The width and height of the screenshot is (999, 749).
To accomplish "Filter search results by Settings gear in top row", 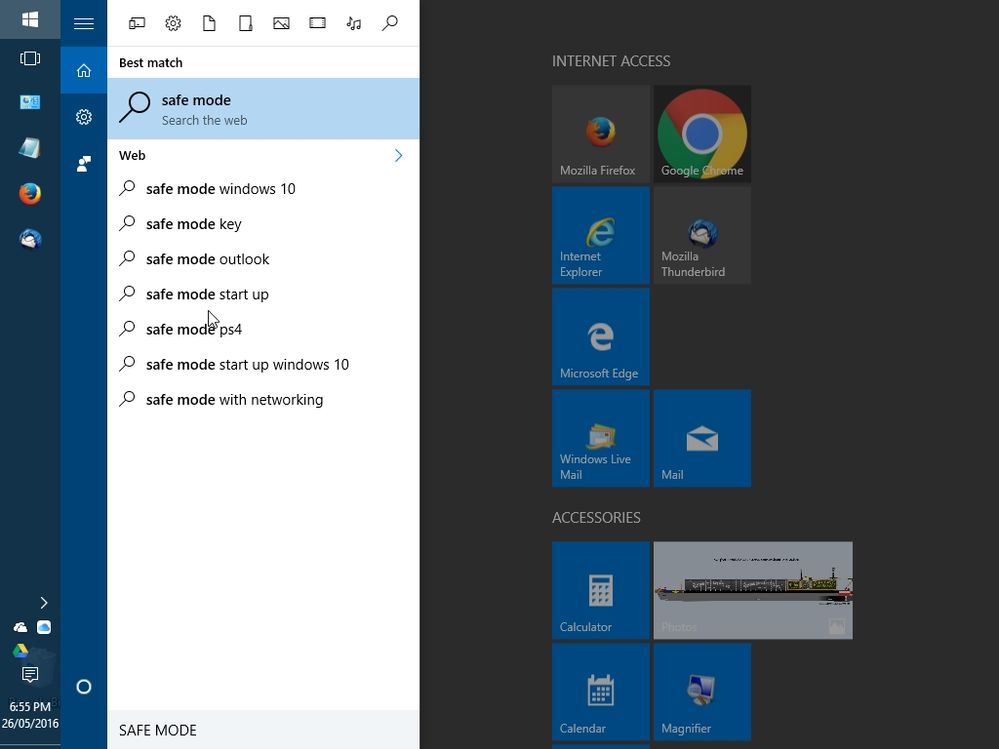I will point(173,24).
